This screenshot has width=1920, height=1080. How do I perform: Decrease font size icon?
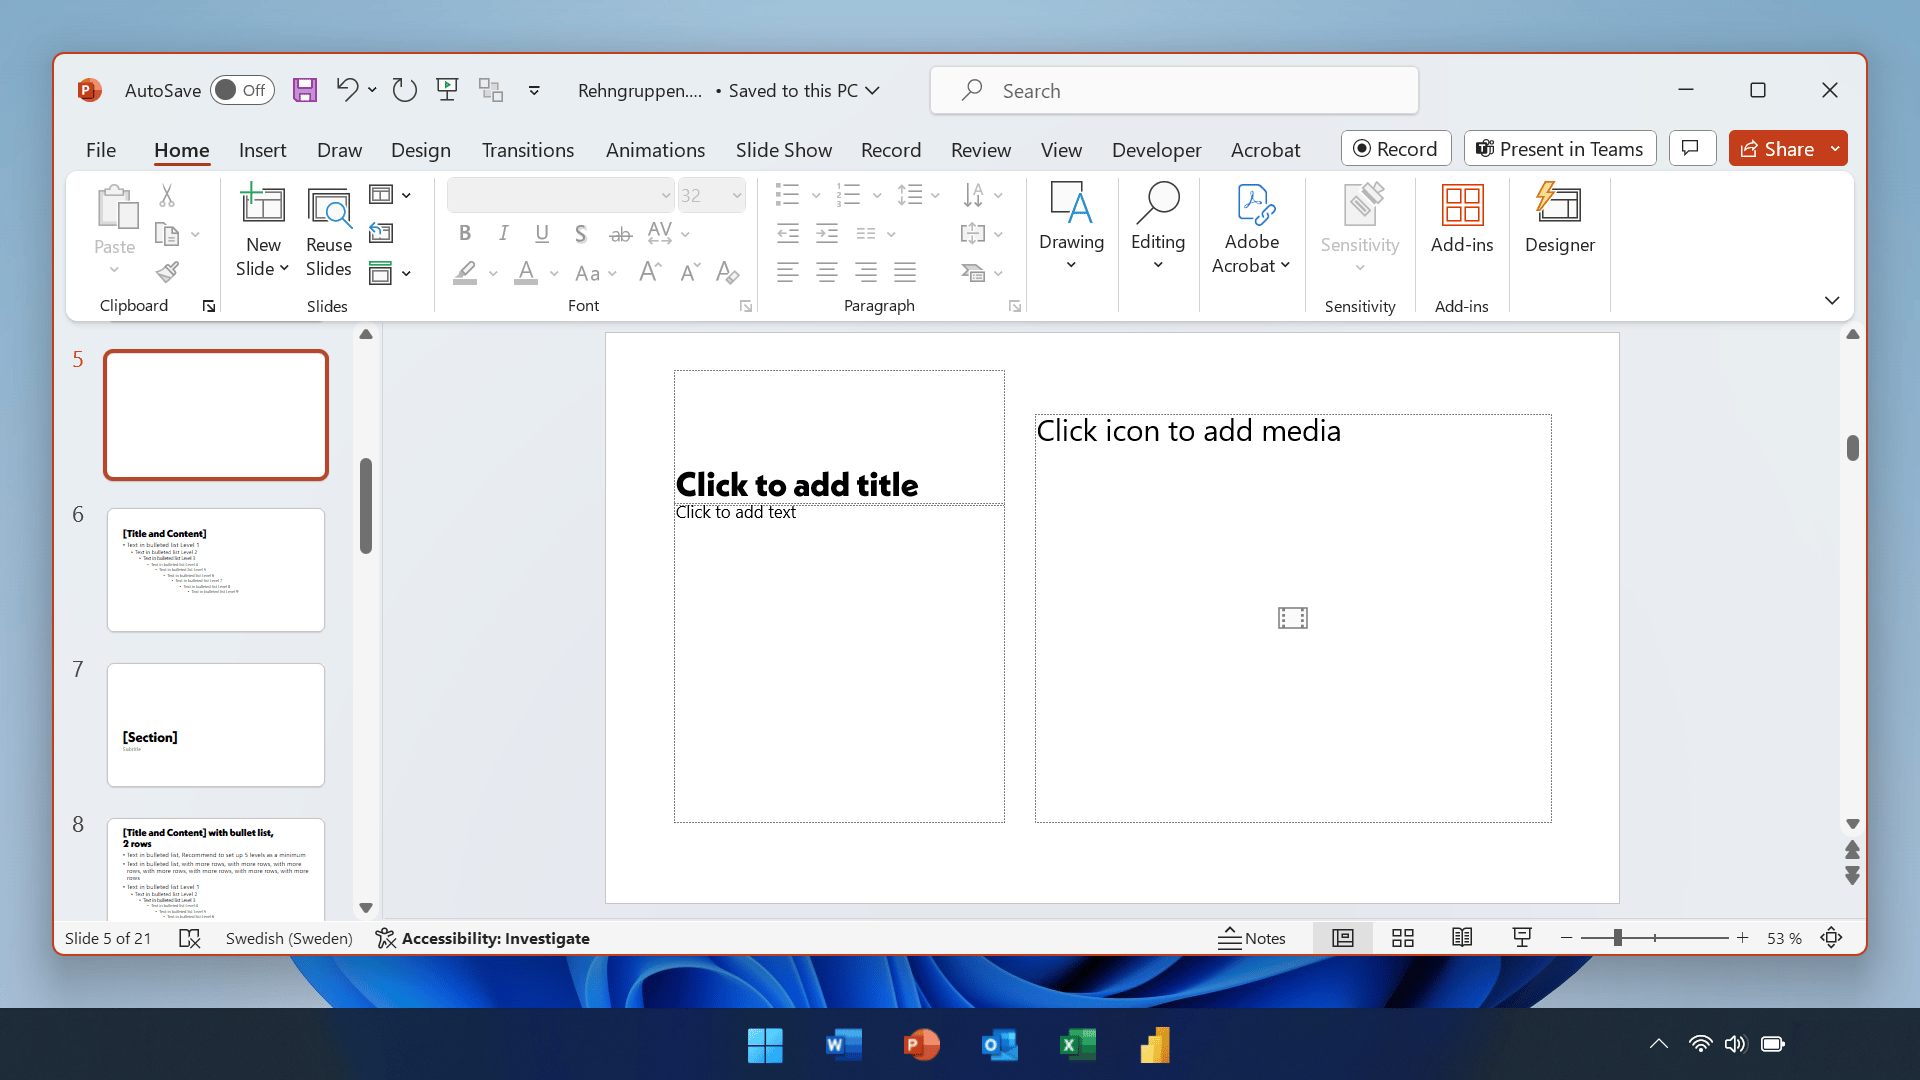(x=690, y=272)
